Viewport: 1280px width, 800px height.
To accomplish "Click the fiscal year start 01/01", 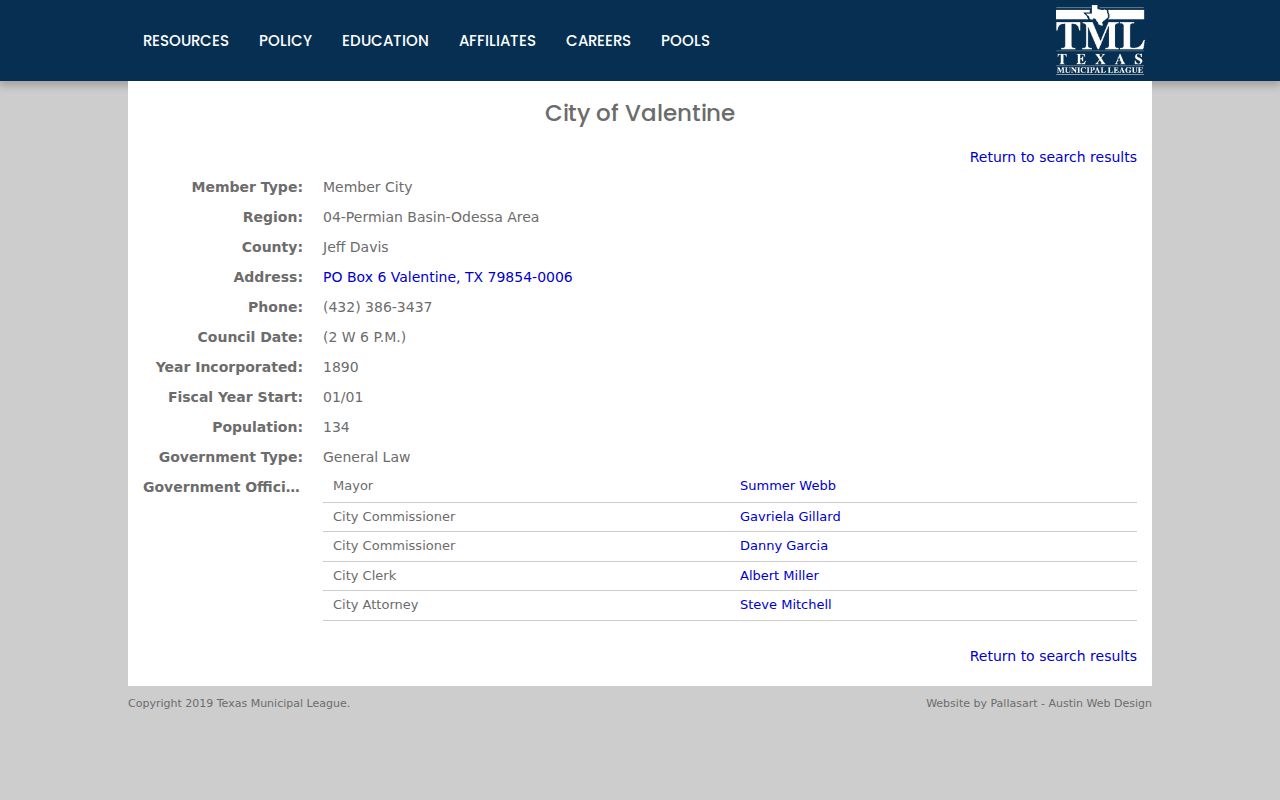I will (343, 397).
